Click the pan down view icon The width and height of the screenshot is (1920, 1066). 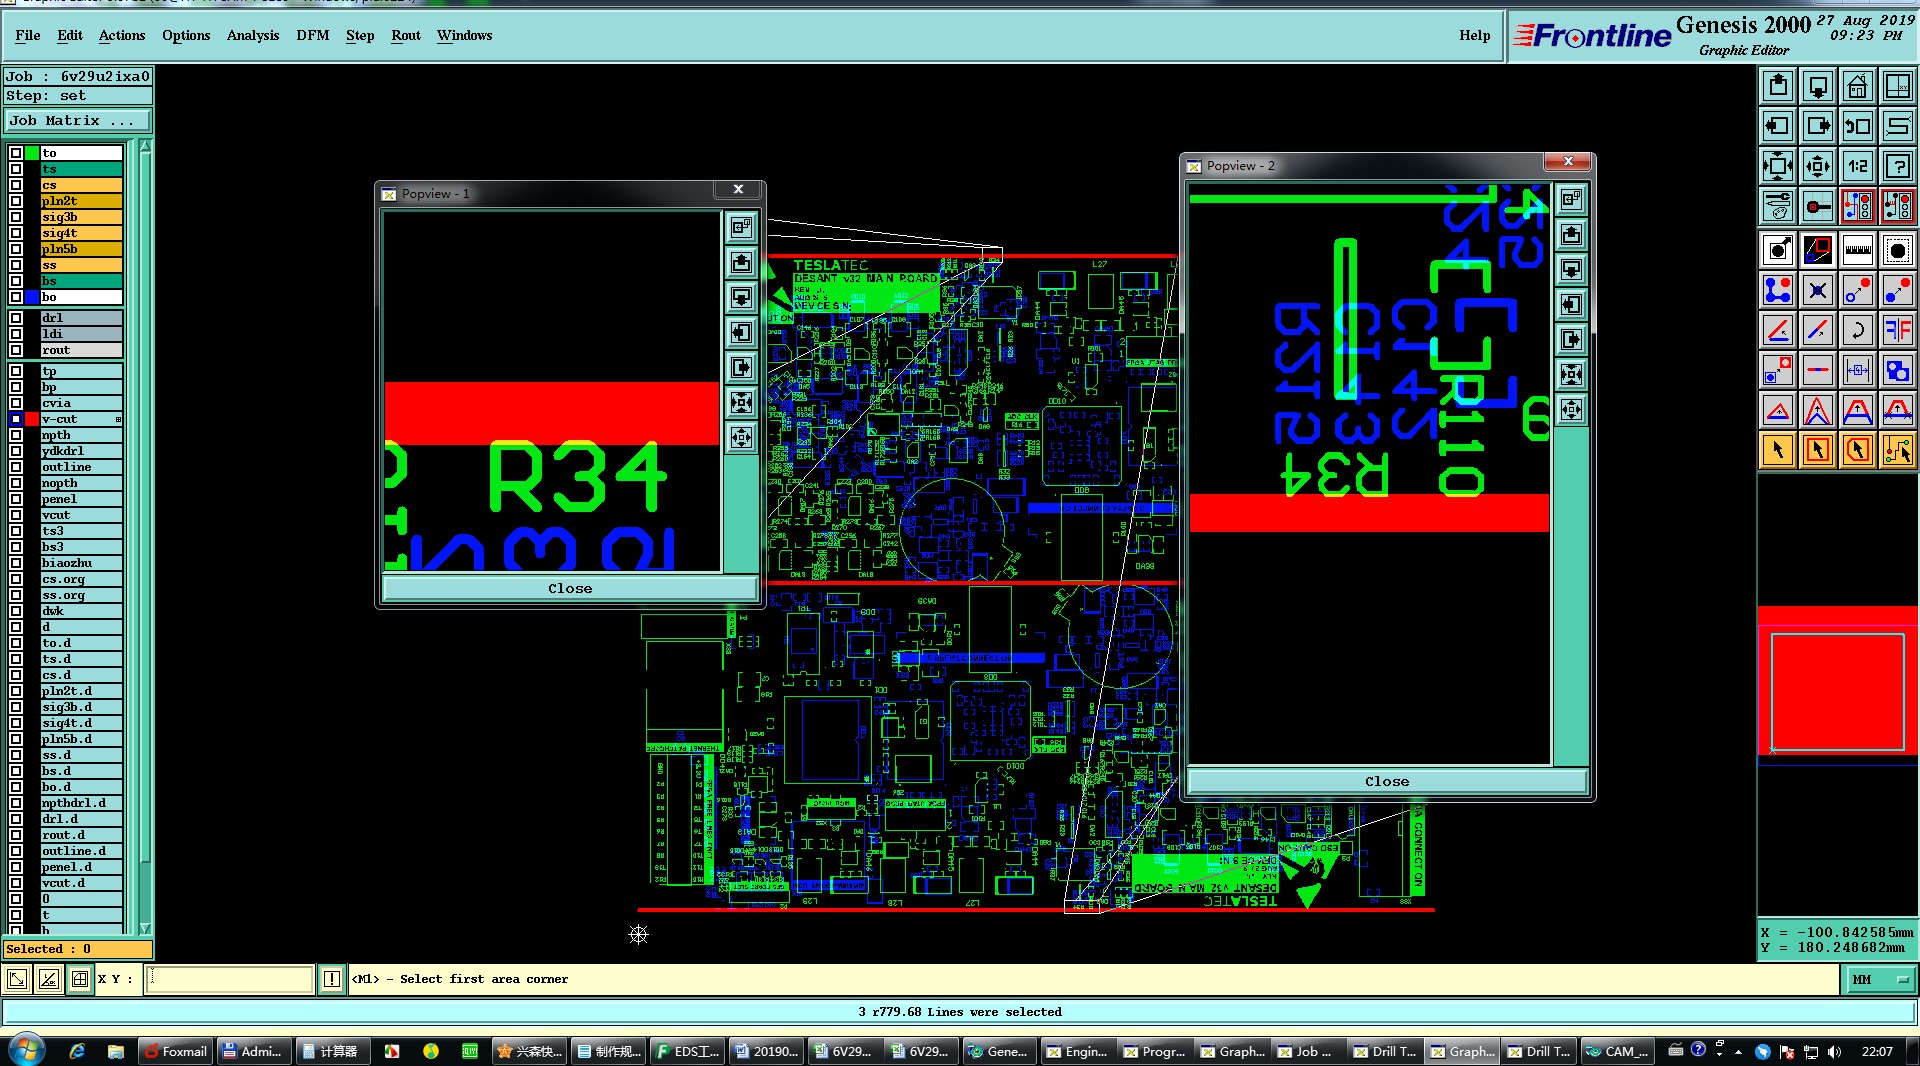[x=1818, y=86]
